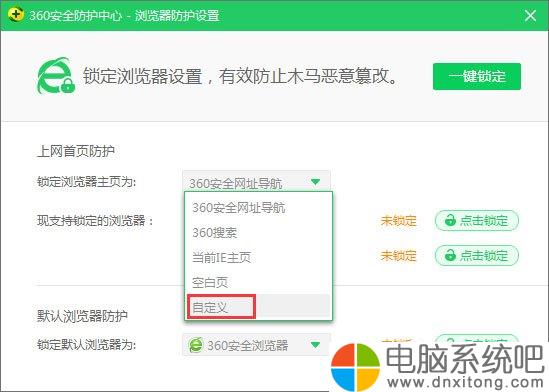Viewport: 549px width, 392px height.
Task: Click the 默认浏览器防护 heading
Action: click(x=82, y=316)
